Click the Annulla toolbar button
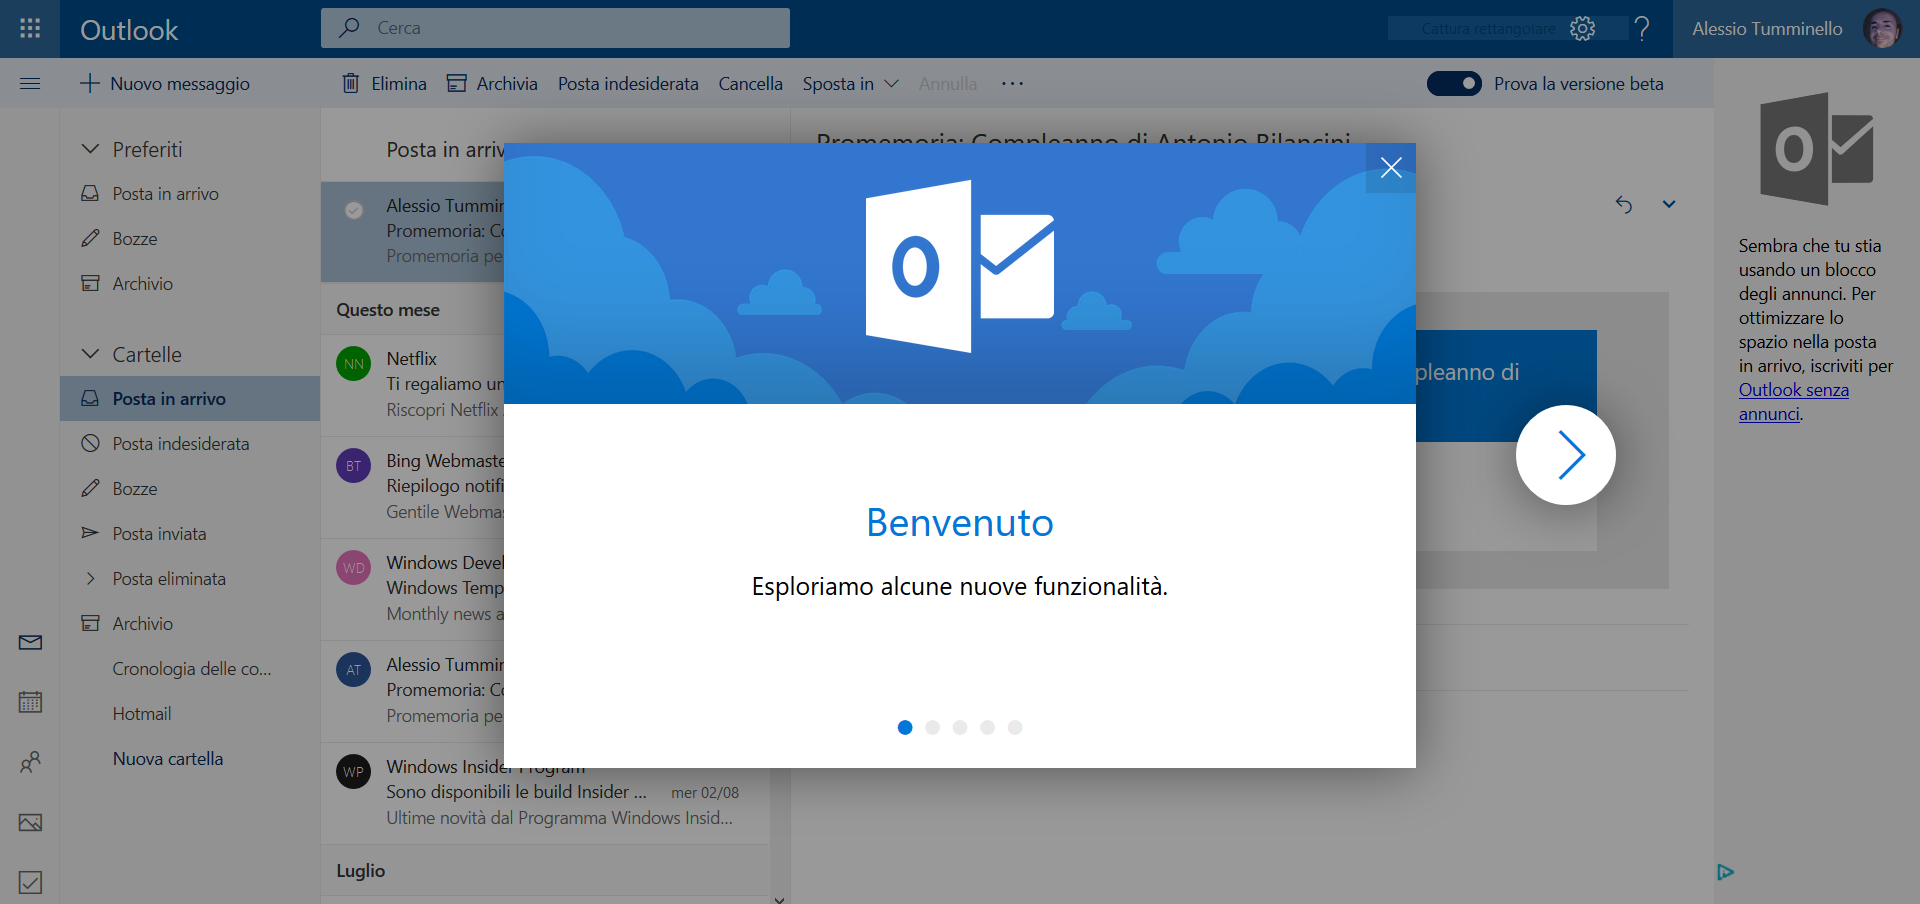Viewport: 1920px width, 904px height. click(948, 83)
